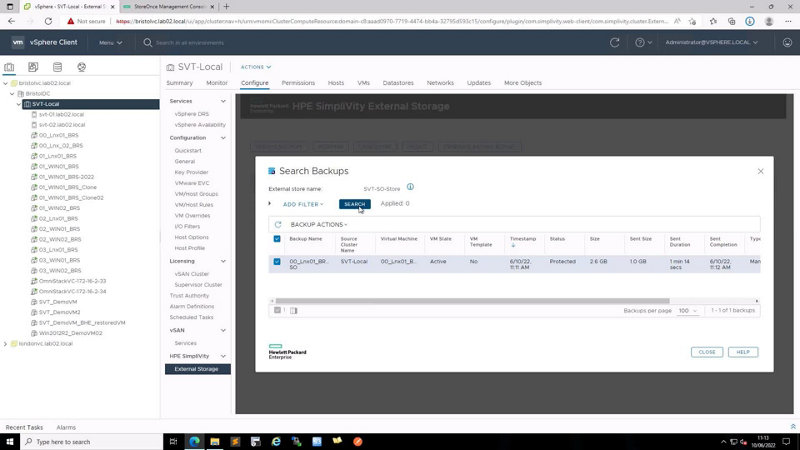Image resolution: width=800 pixels, height=450 pixels.
Task: Open the vSphere Menu dropdown
Action: [x=111, y=43]
